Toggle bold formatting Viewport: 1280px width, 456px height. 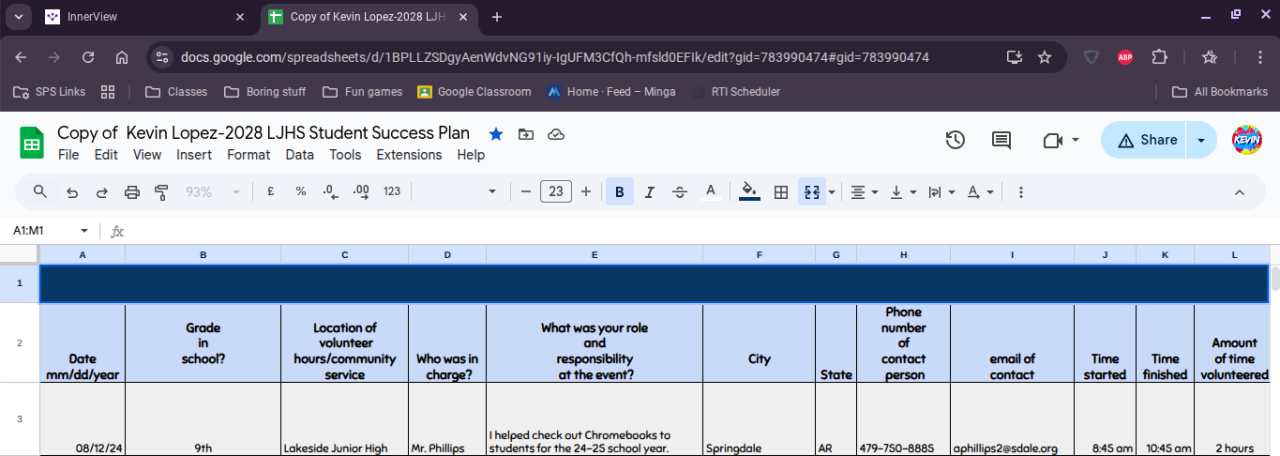[620, 192]
